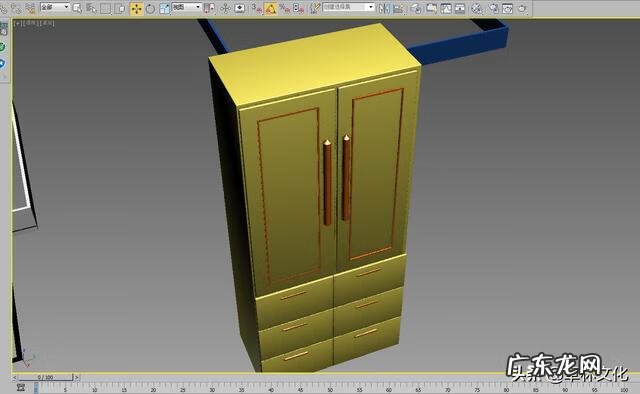The height and width of the screenshot is (394, 640).
Task: Choose the Rectangular Selection Region tool
Action: [105, 9]
